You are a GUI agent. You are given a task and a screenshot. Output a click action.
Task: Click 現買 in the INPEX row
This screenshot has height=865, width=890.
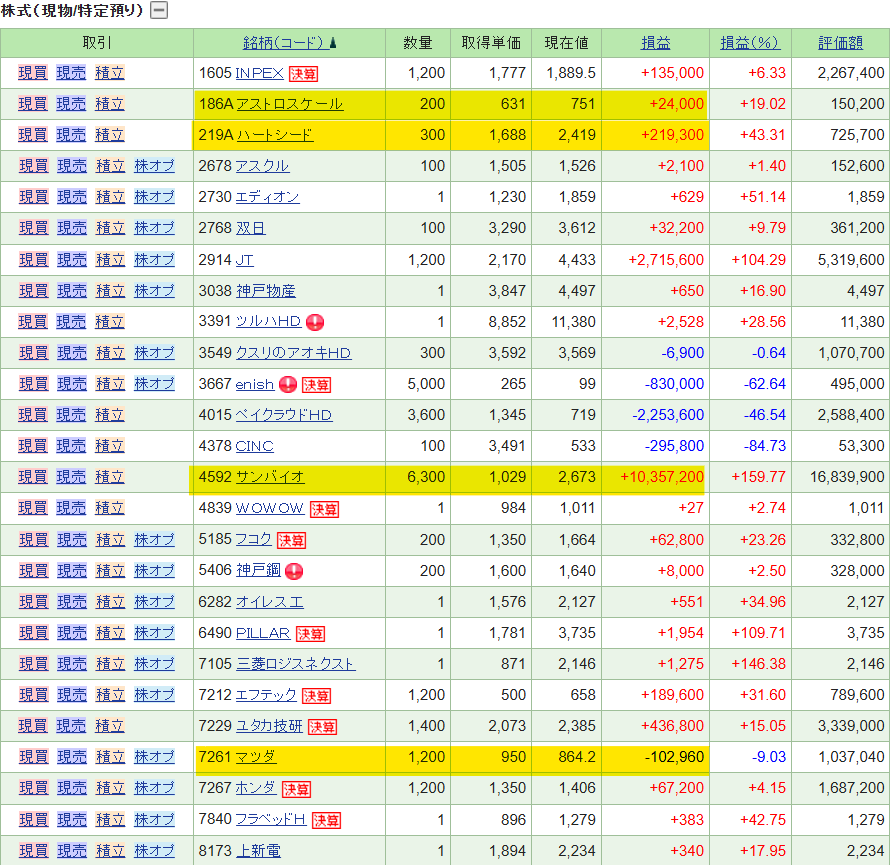tap(32, 73)
